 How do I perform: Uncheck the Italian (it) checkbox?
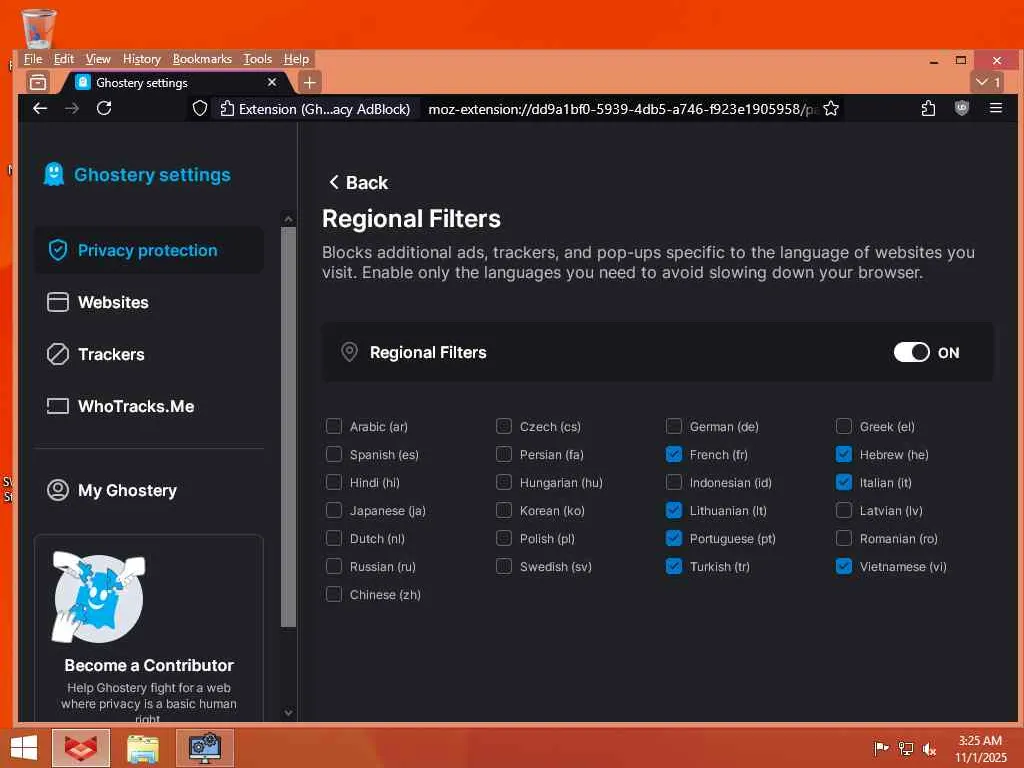pyautogui.click(x=843, y=482)
